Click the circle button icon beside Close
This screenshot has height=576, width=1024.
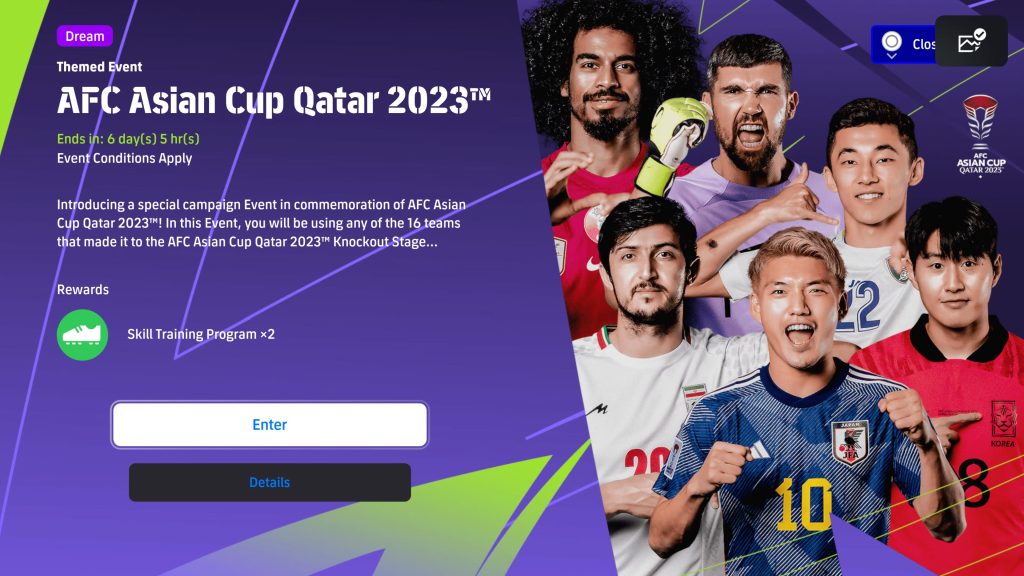pyautogui.click(x=891, y=44)
